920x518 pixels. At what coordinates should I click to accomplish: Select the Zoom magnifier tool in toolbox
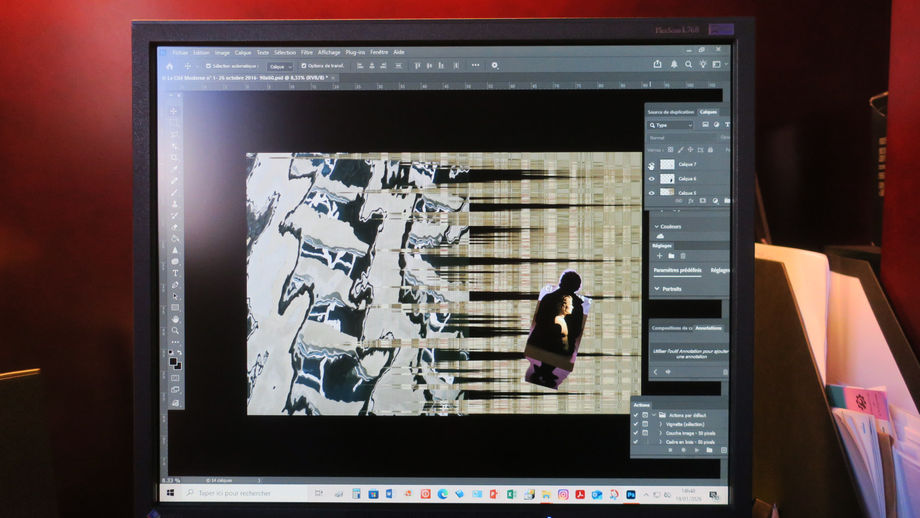point(175,331)
